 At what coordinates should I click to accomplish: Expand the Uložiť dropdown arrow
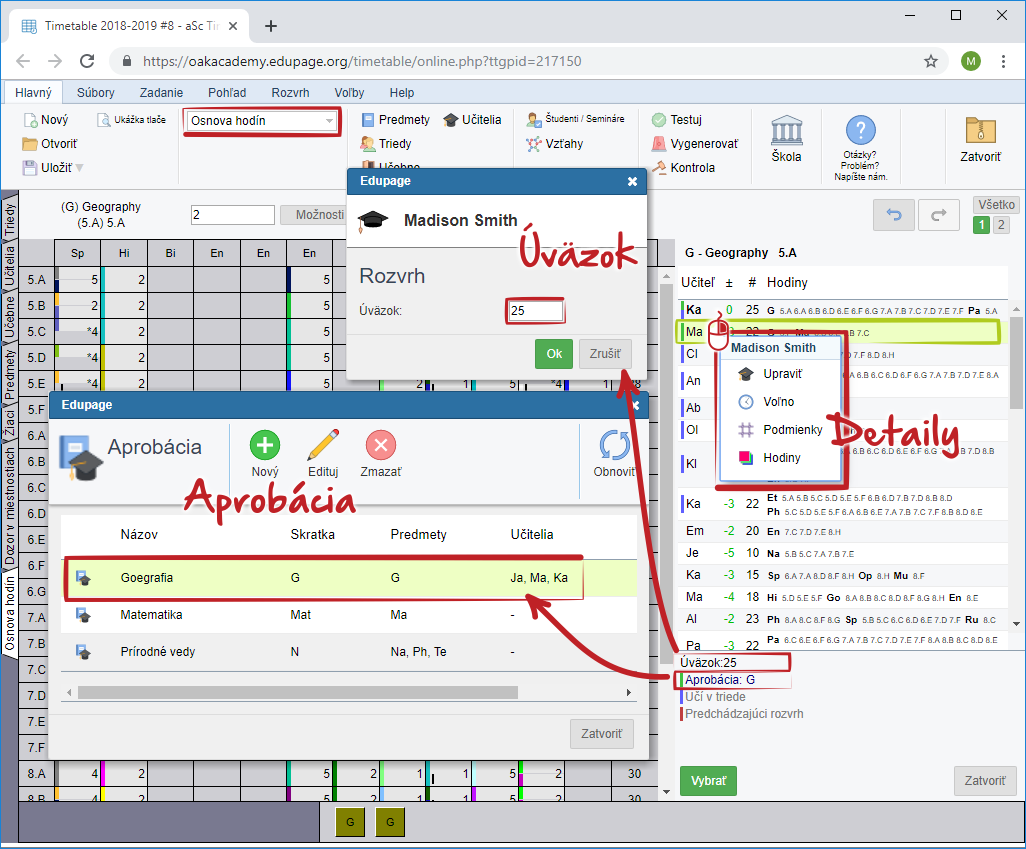coord(80,168)
